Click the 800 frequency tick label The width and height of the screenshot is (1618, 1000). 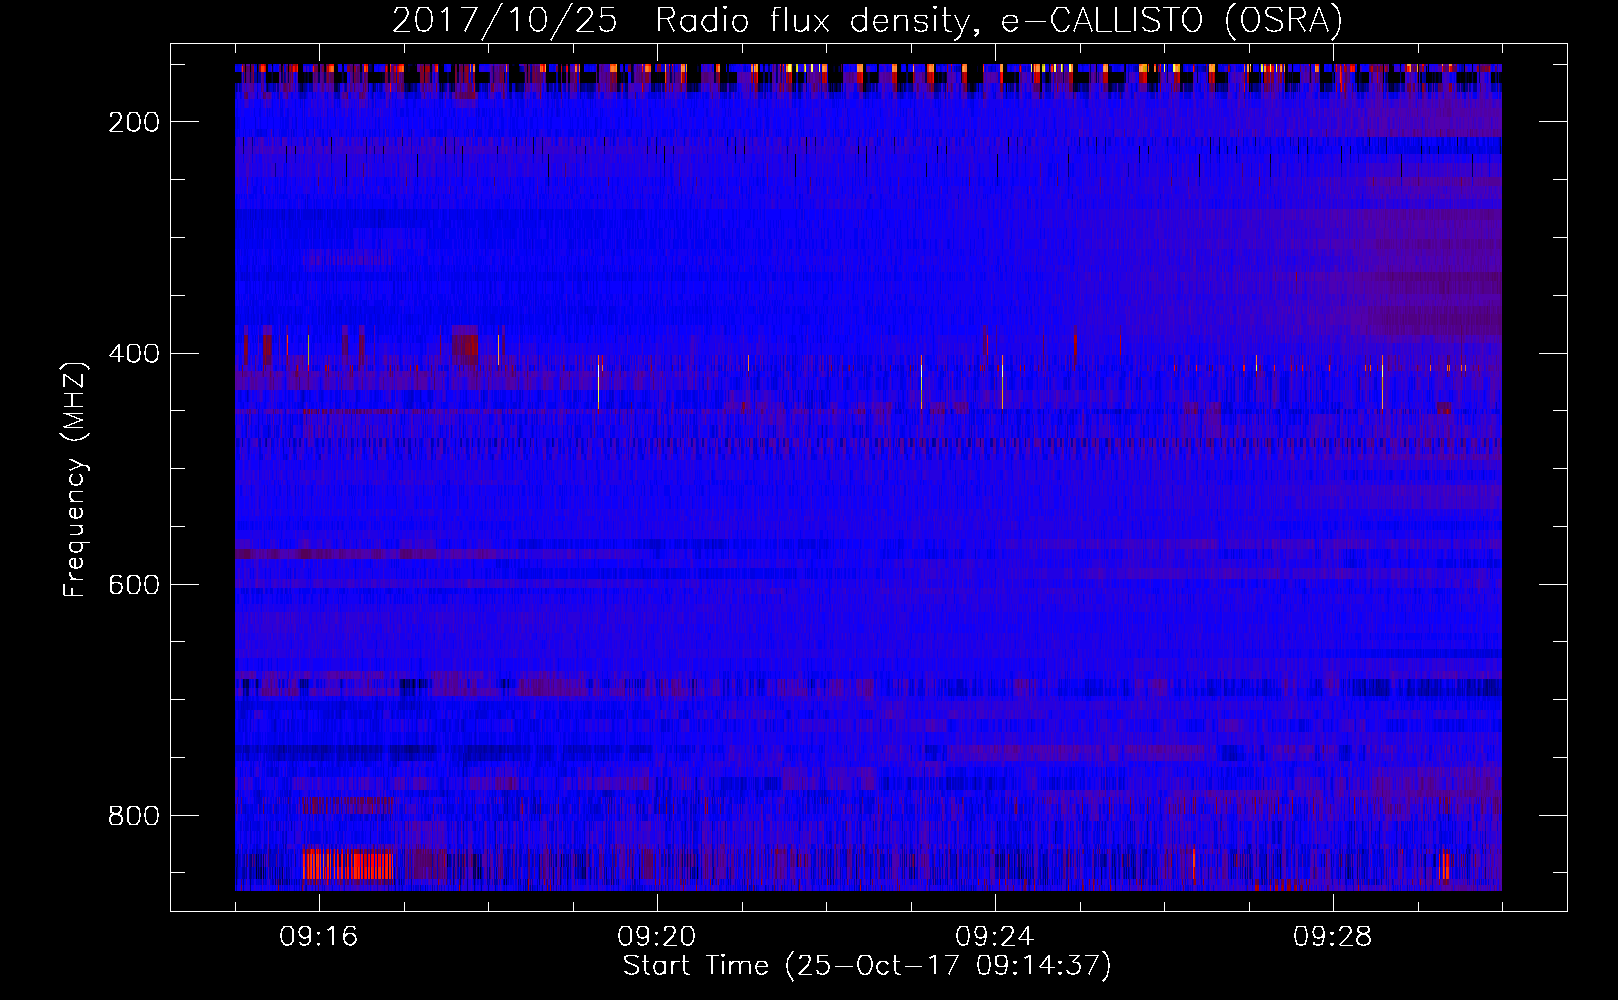point(134,816)
